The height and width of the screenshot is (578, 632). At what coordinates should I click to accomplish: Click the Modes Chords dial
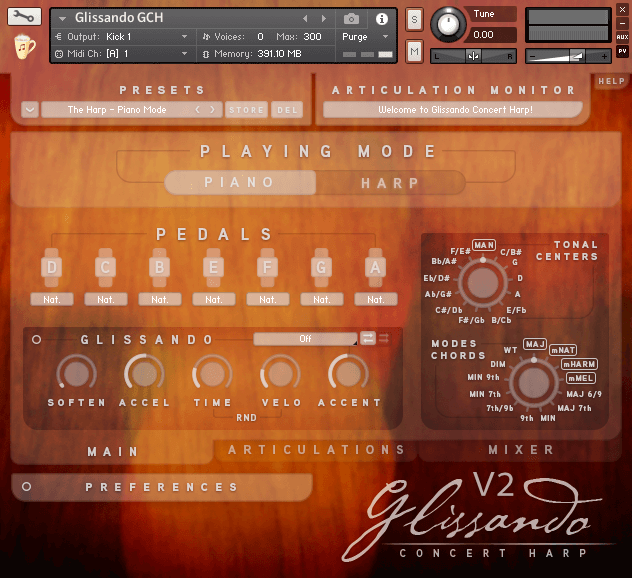pyautogui.click(x=534, y=382)
